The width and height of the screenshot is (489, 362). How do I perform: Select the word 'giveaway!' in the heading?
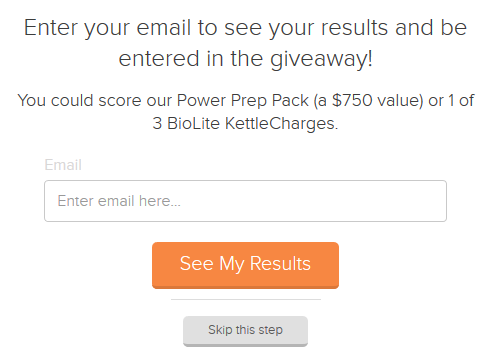(x=321, y=59)
